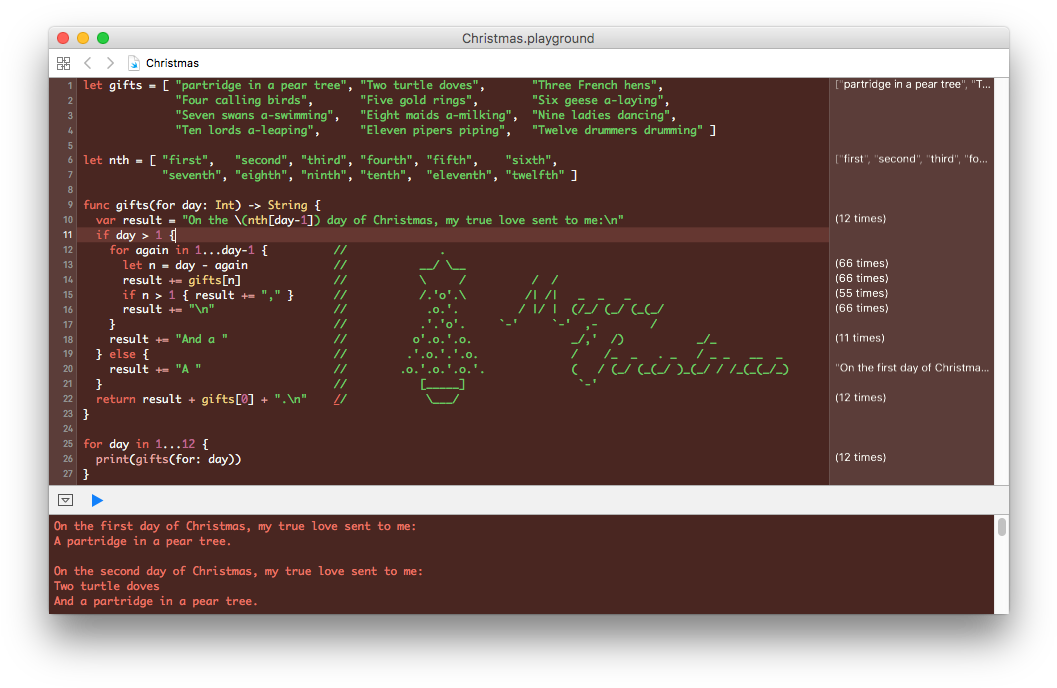The width and height of the screenshot is (1057, 688).
Task: Go back using the left arrow
Action: [x=88, y=63]
